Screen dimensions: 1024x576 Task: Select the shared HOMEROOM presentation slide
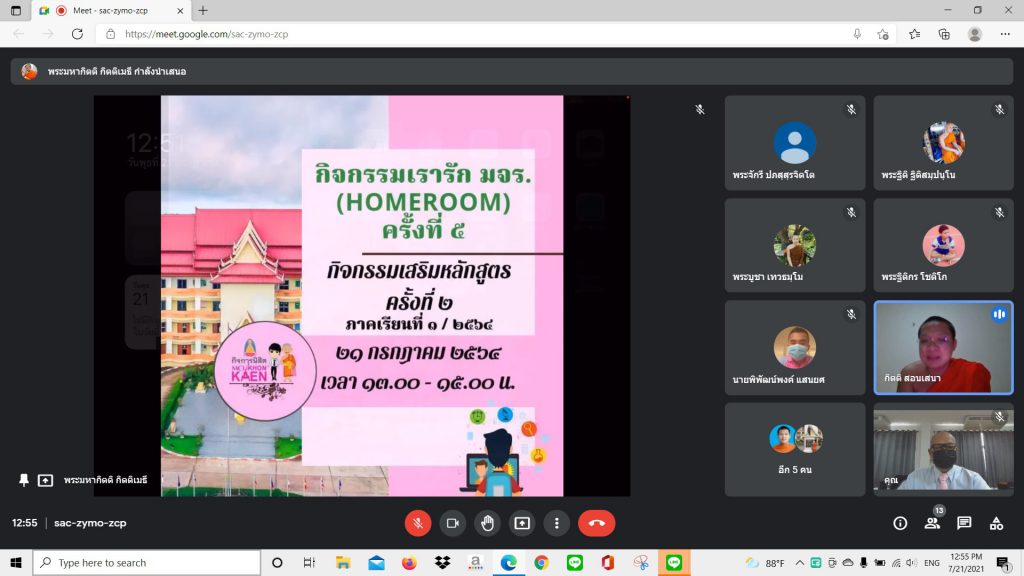tap(362, 296)
